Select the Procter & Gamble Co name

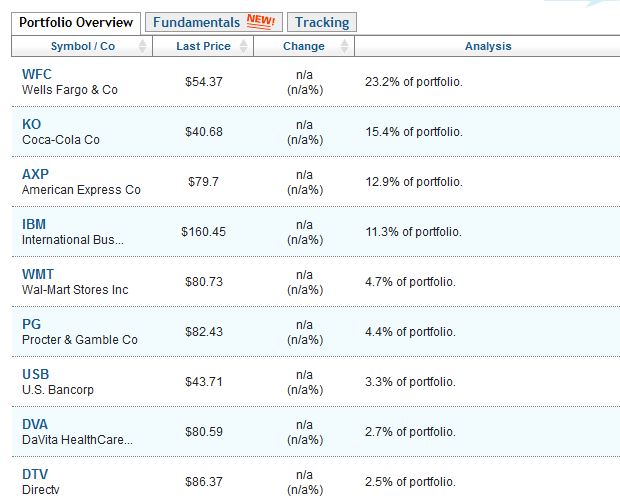(80, 340)
